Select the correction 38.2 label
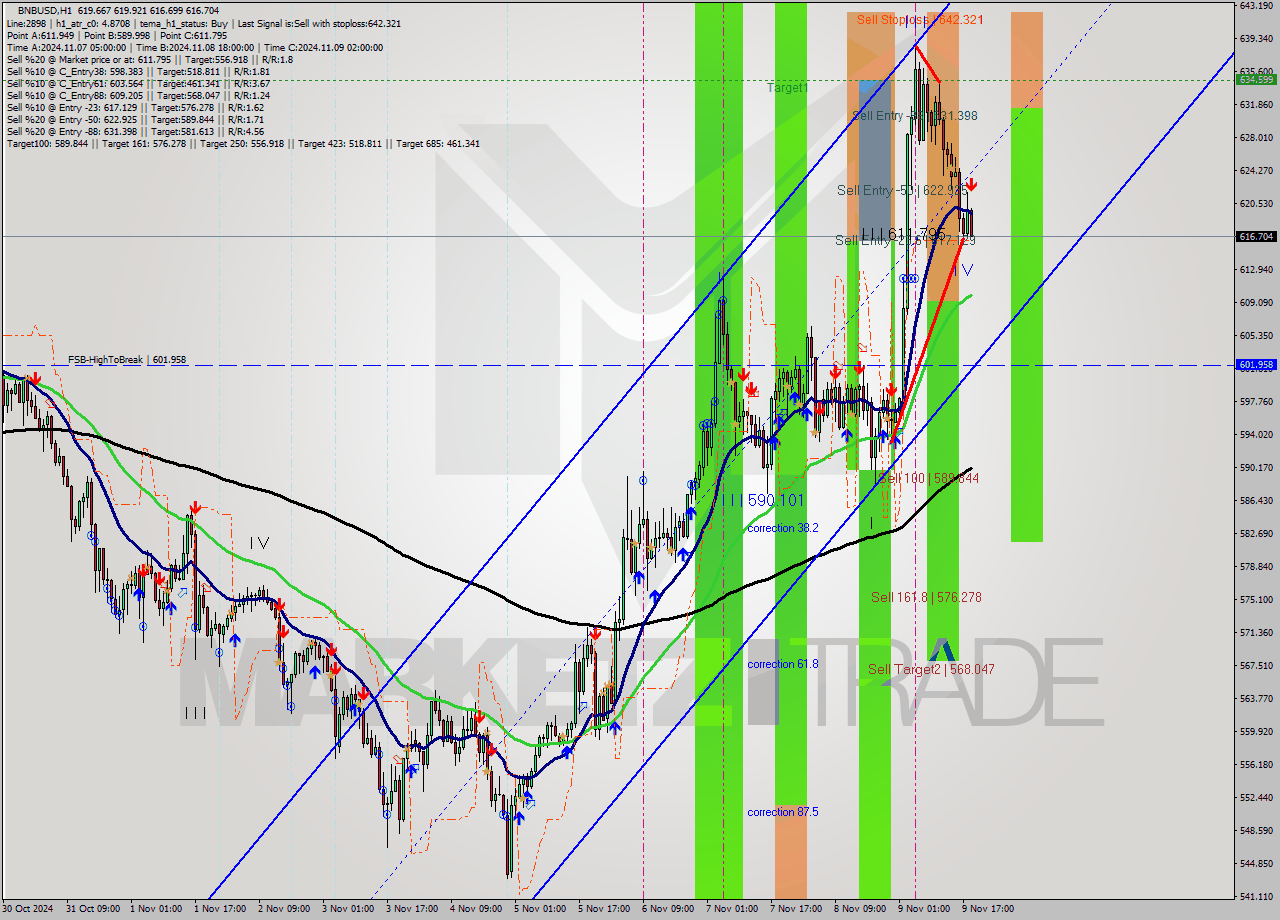1280x920 pixels. pos(783,528)
